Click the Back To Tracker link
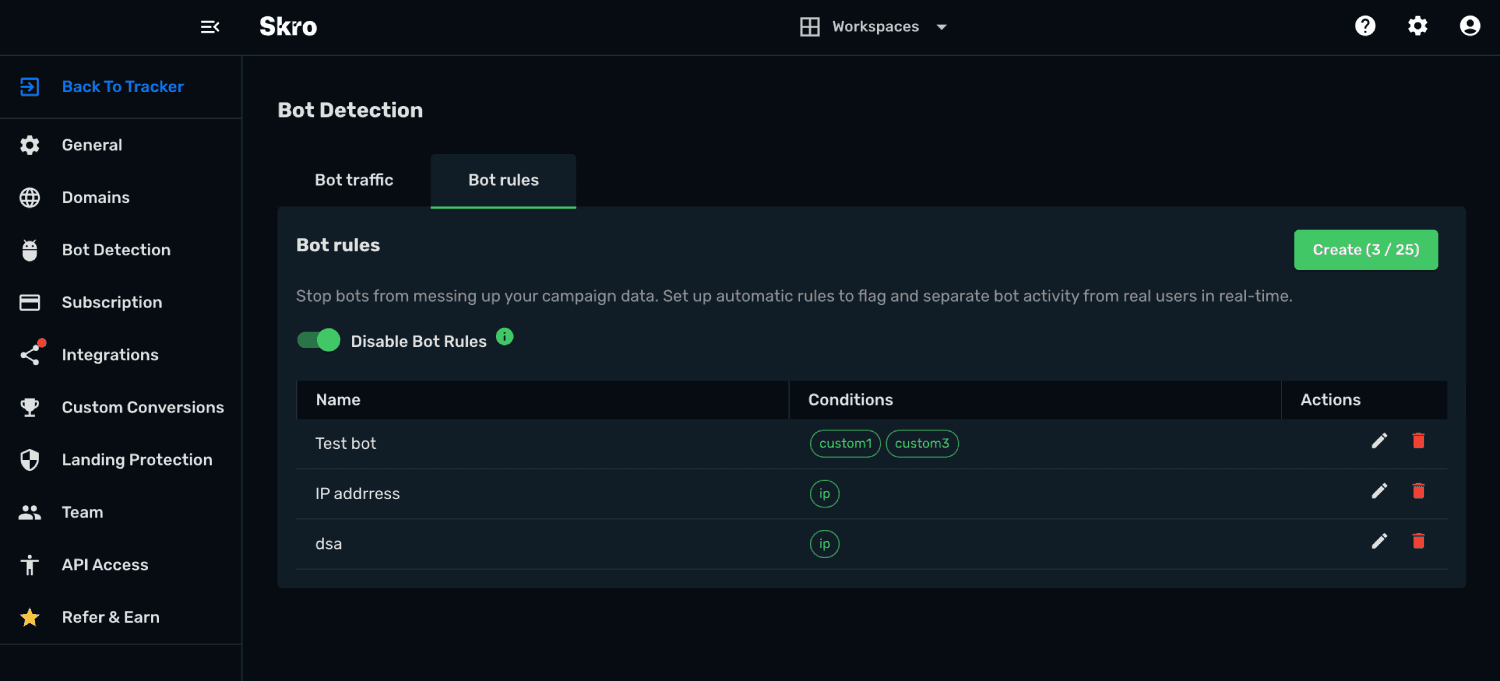 pos(123,87)
